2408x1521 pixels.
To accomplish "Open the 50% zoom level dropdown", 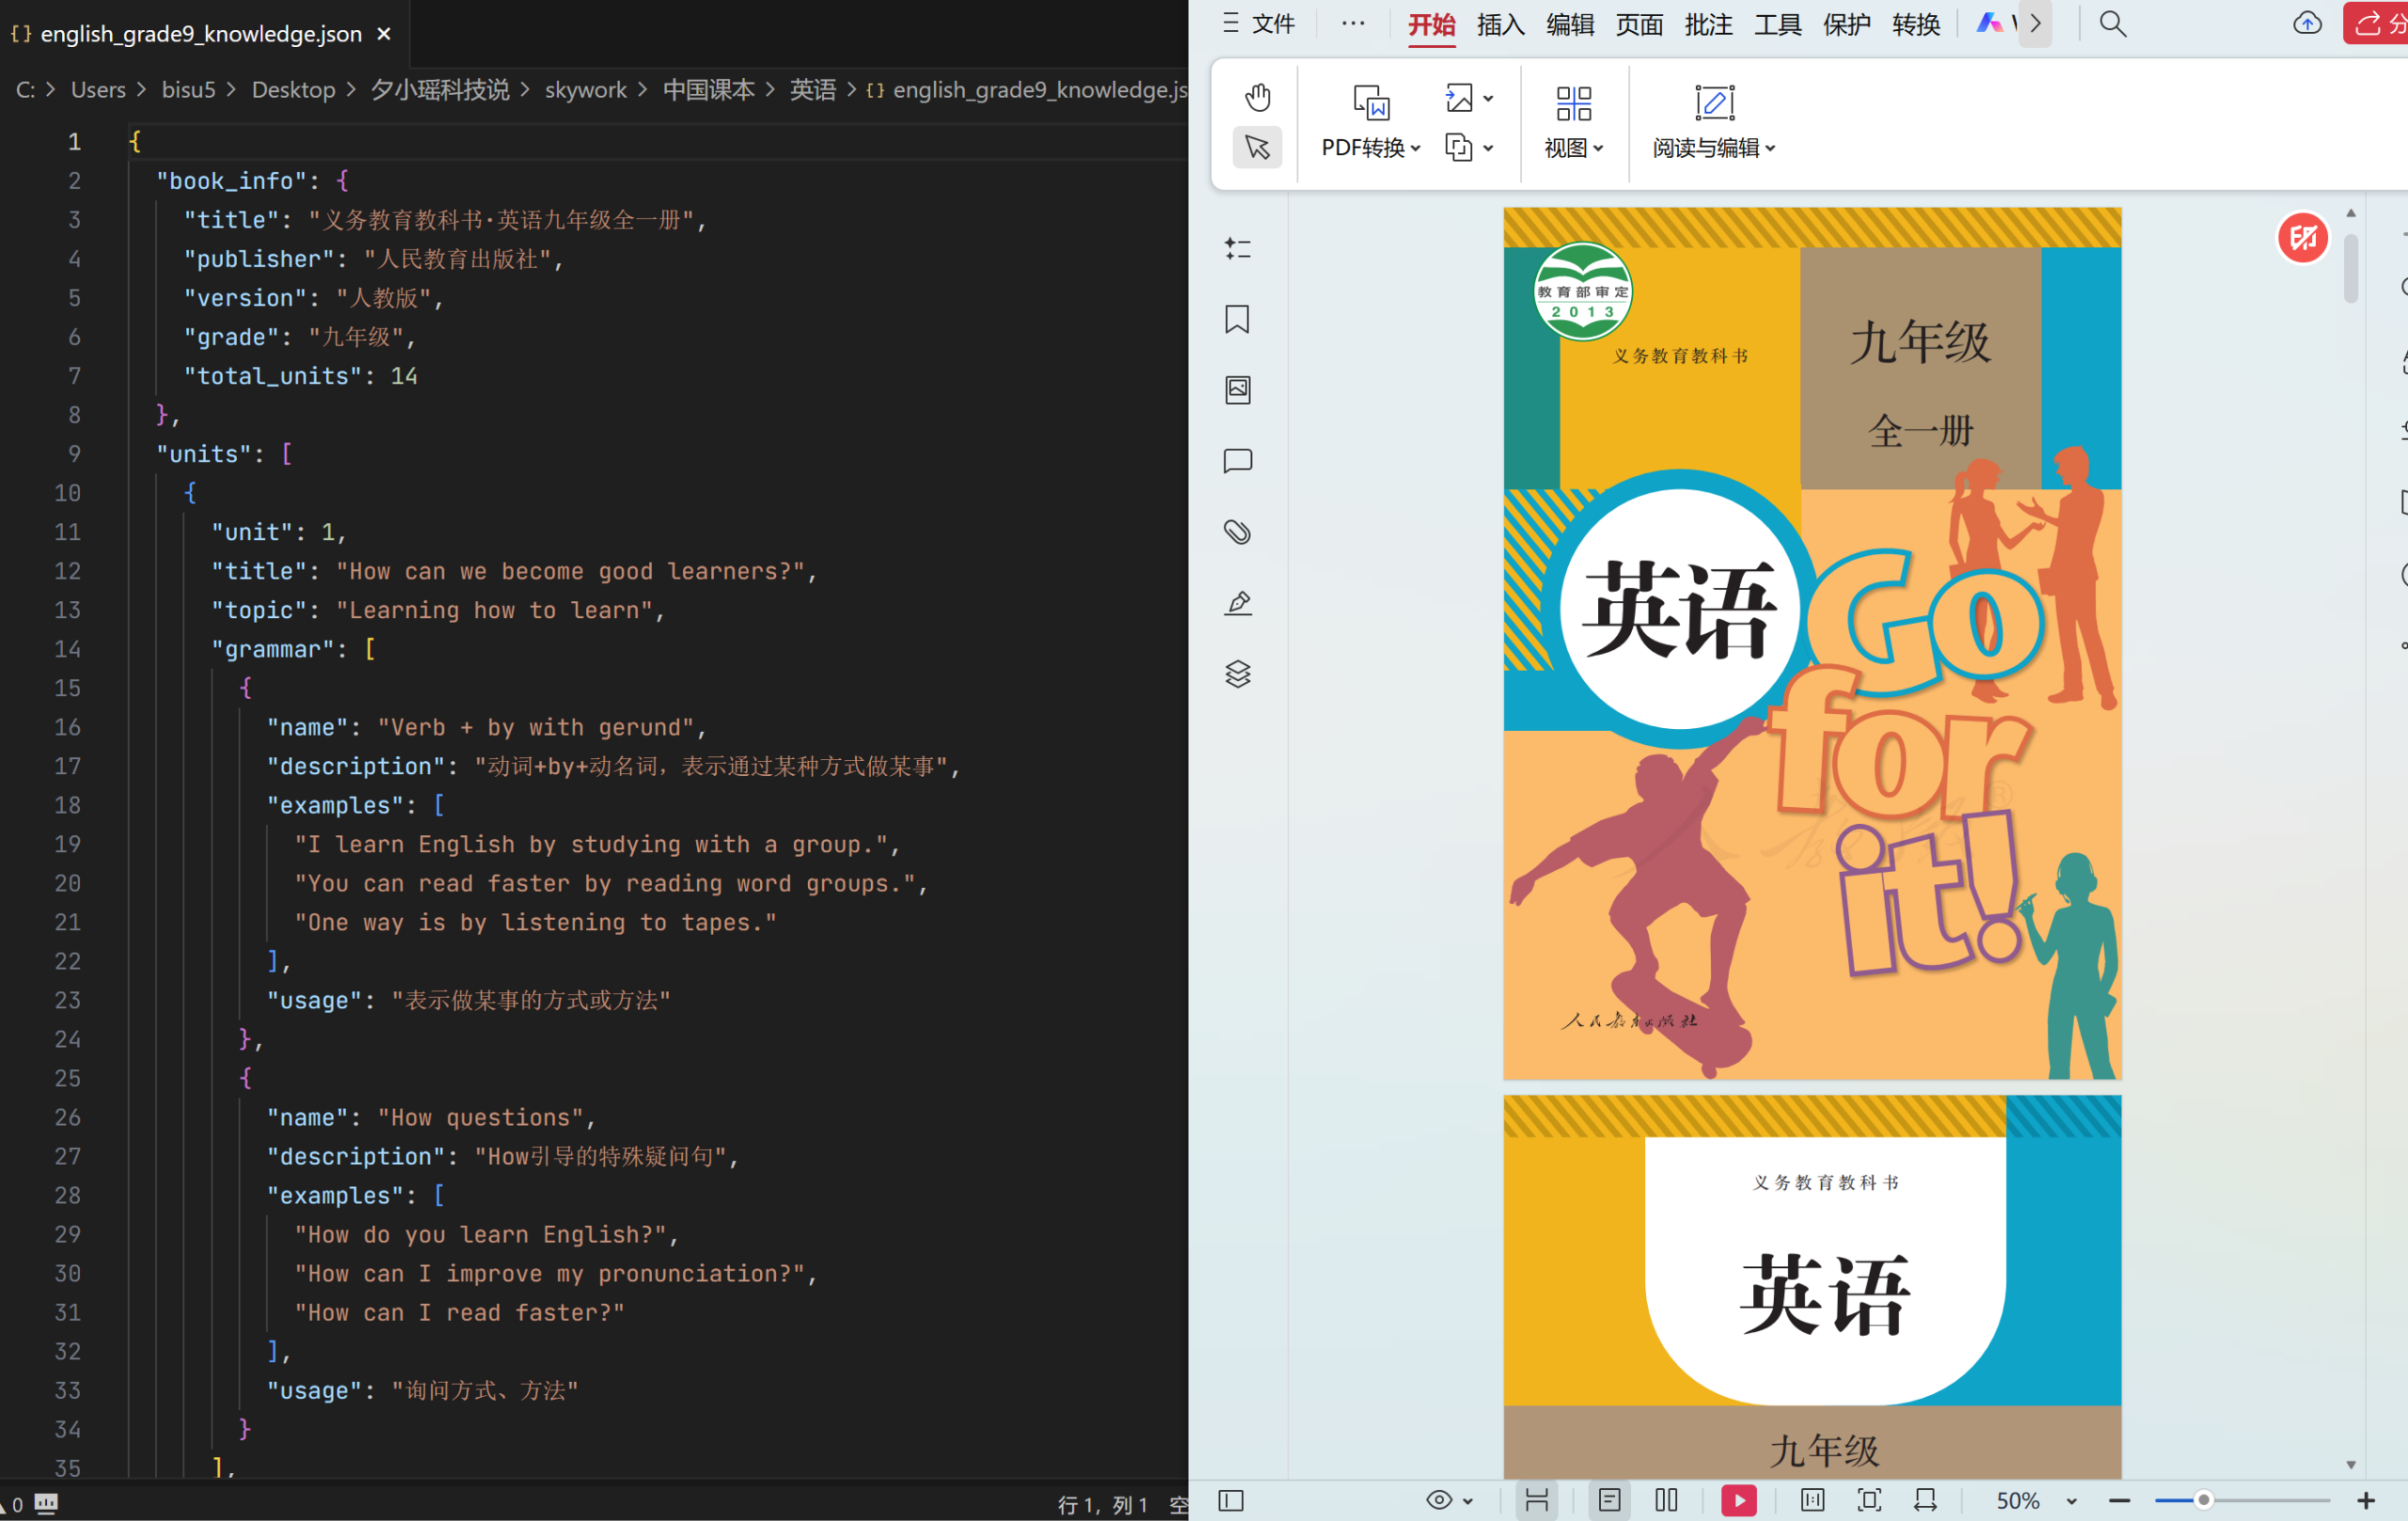I will pyautogui.click(x=2030, y=1500).
